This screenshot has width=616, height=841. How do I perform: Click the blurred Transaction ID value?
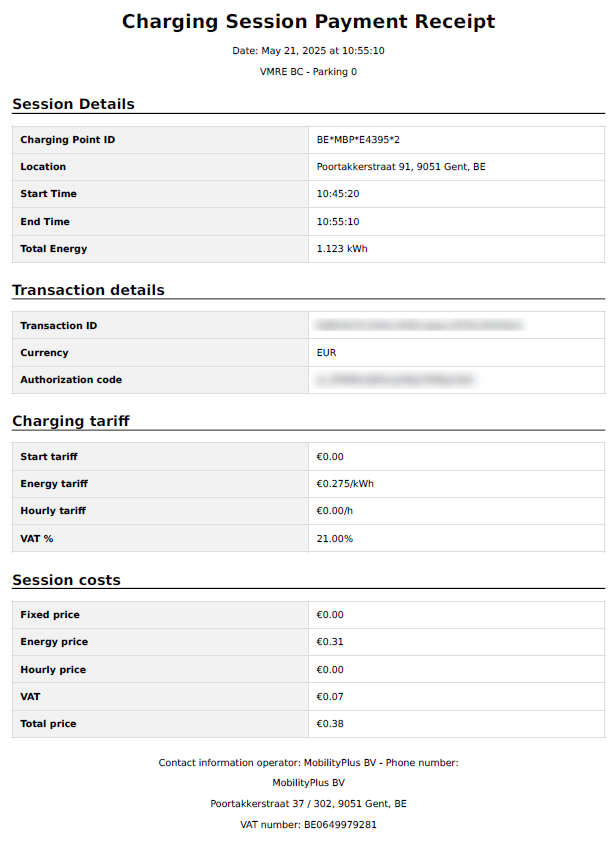[x=419, y=326]
